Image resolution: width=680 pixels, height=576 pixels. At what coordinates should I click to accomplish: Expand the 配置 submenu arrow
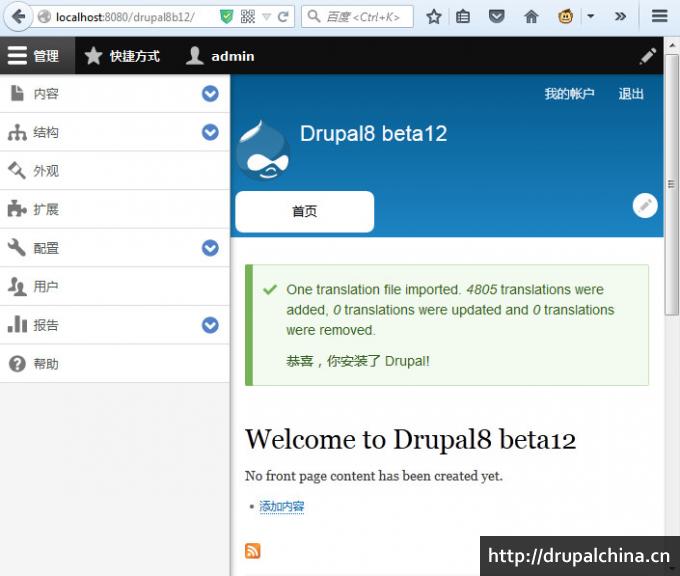[x=210, y=248]
